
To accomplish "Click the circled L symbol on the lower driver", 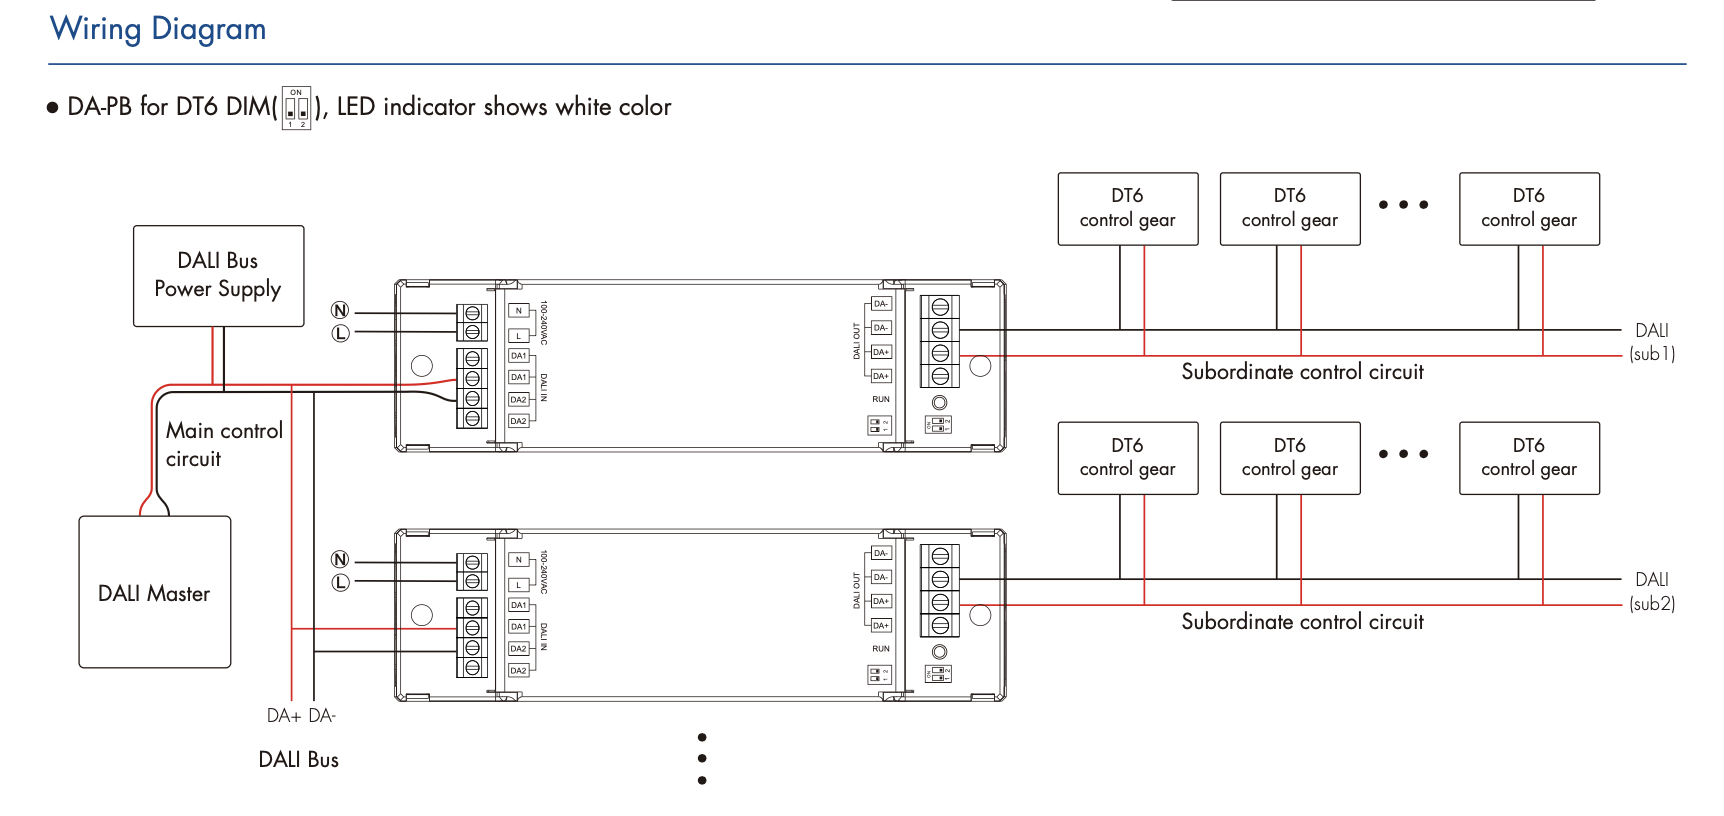I will tap(340, 582).
